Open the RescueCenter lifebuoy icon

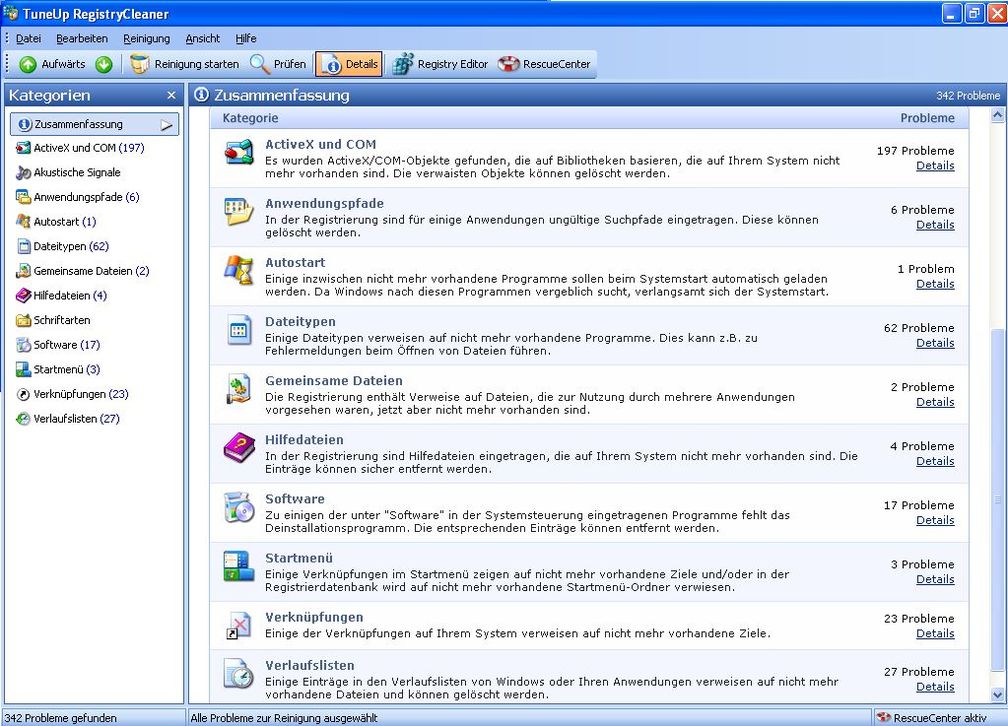508,64
